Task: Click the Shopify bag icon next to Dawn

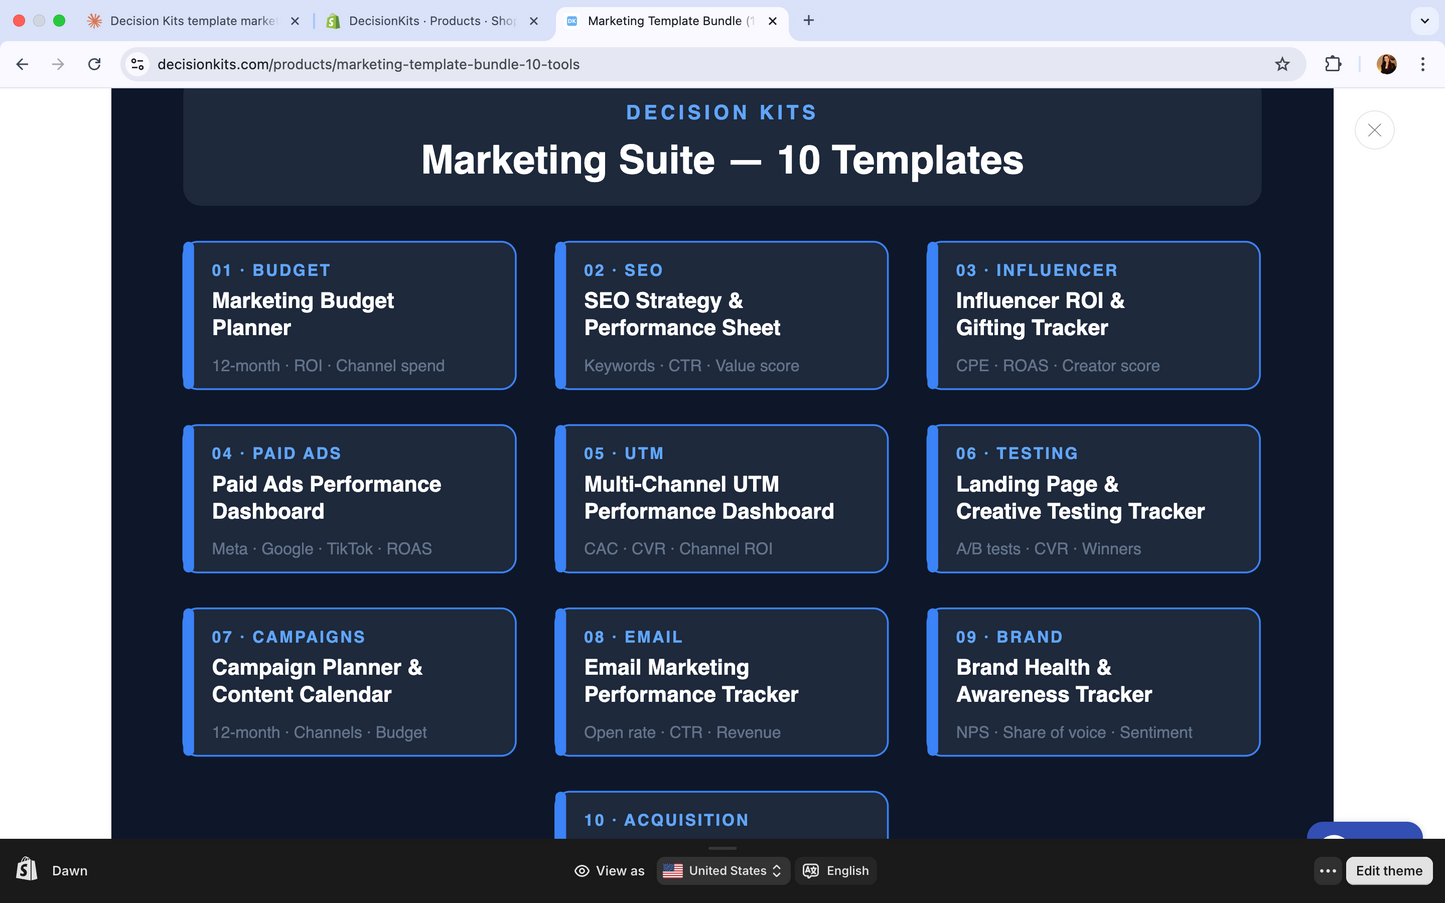Action: [27, 870]
